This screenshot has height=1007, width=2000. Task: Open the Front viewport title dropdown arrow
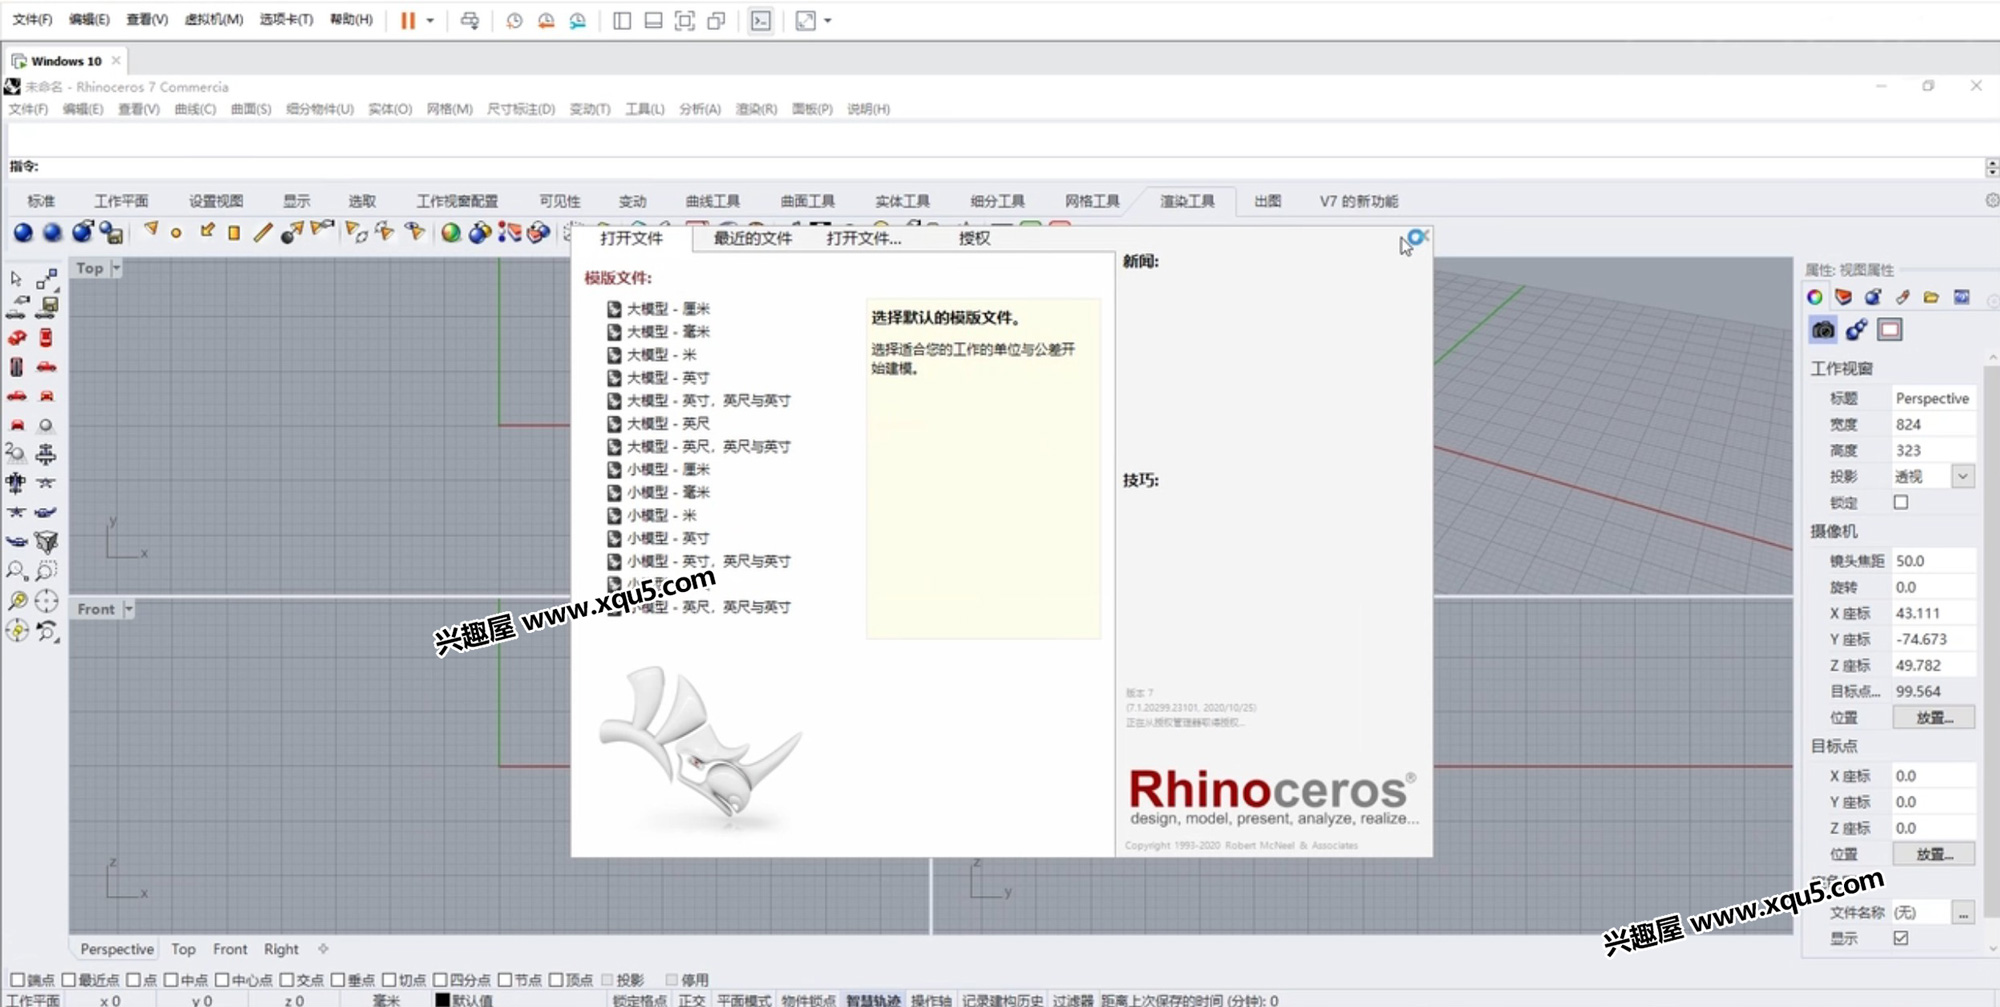pos(128,609)
